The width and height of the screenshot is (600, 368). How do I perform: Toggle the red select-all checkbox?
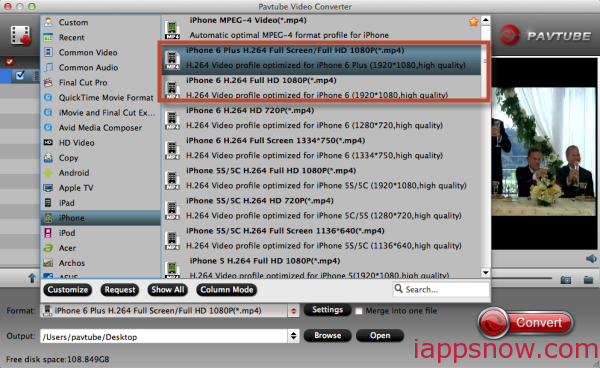pyautogui.click(x=10, y=62)
